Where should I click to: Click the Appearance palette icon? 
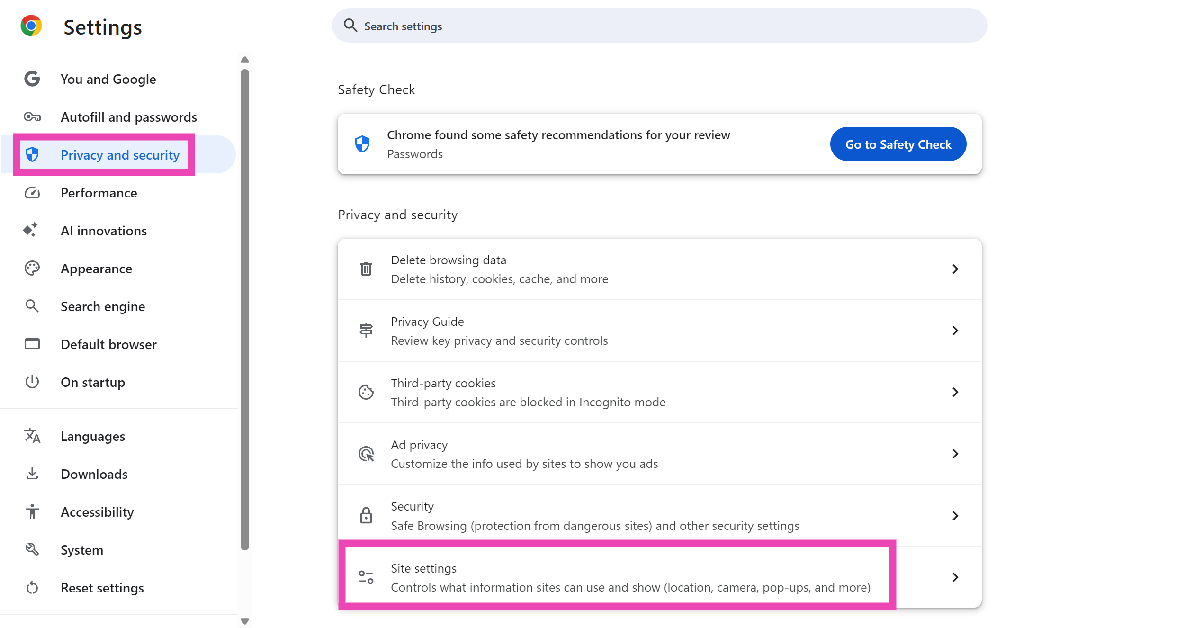(32, 269)
